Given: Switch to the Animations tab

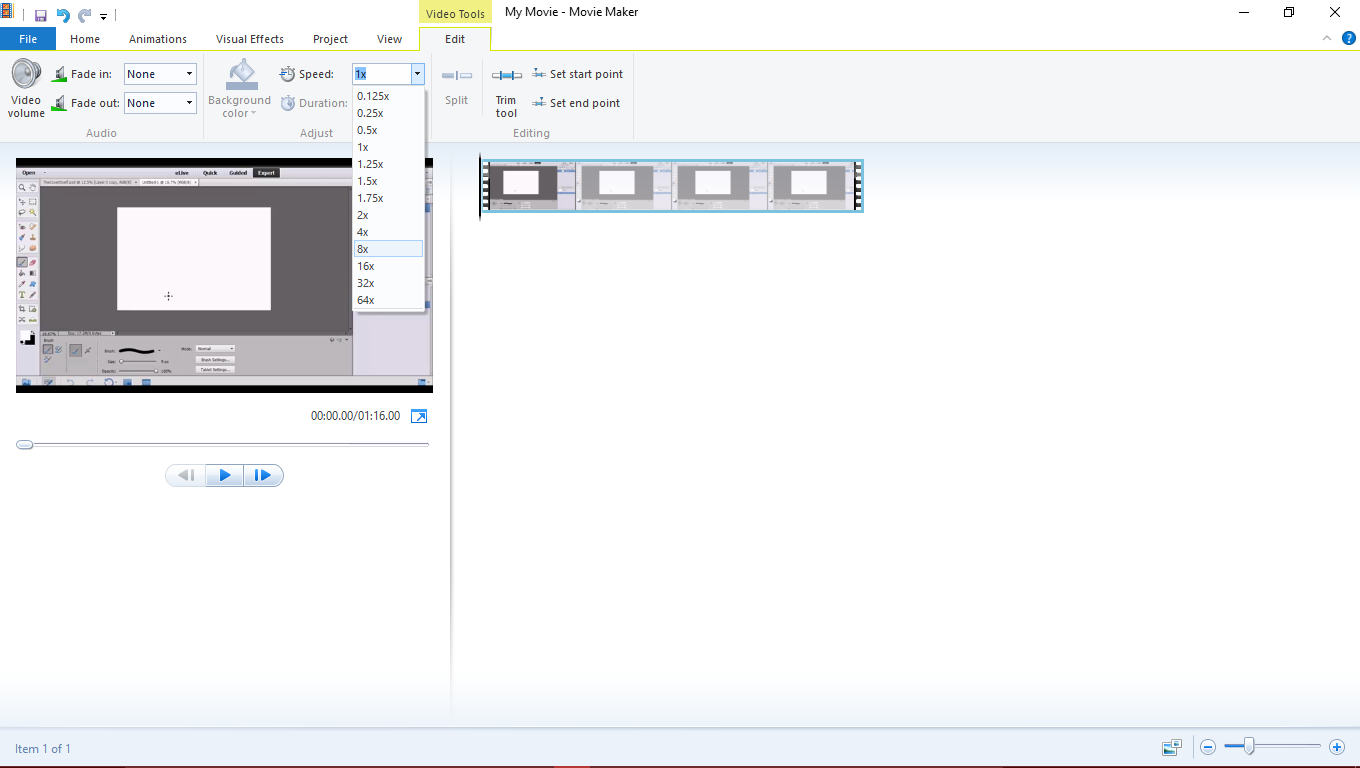Looking at the screenshot, I should click(158, 39).
